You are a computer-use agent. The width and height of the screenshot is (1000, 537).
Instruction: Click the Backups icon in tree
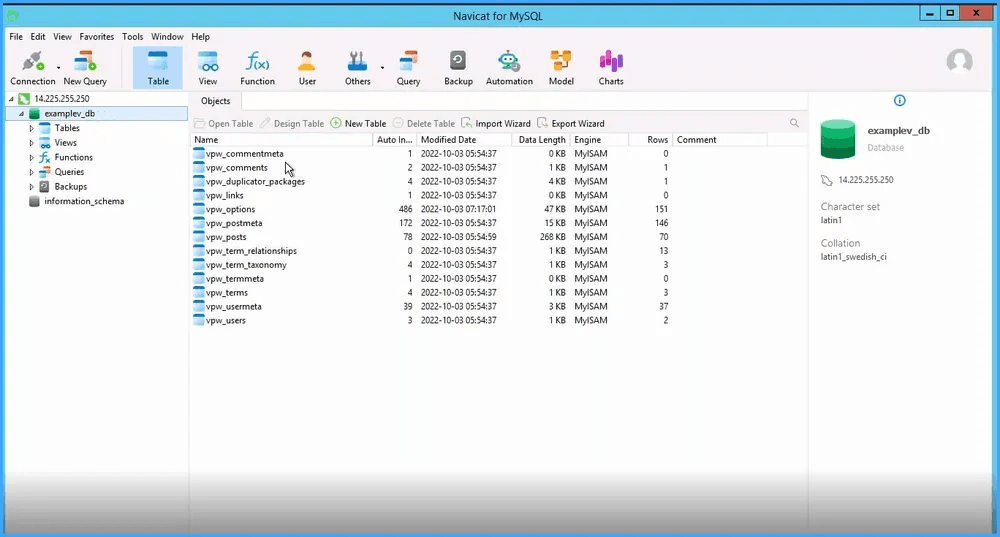click(44, 186)
